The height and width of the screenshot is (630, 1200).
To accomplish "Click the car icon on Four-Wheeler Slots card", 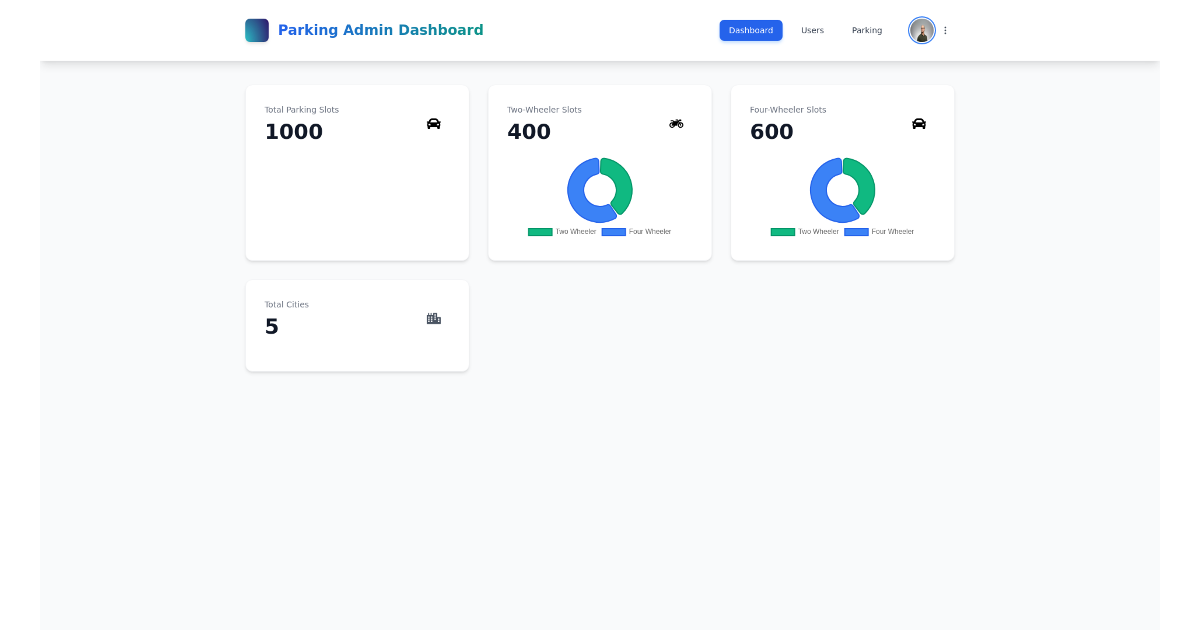I will [x=919, y=123].
